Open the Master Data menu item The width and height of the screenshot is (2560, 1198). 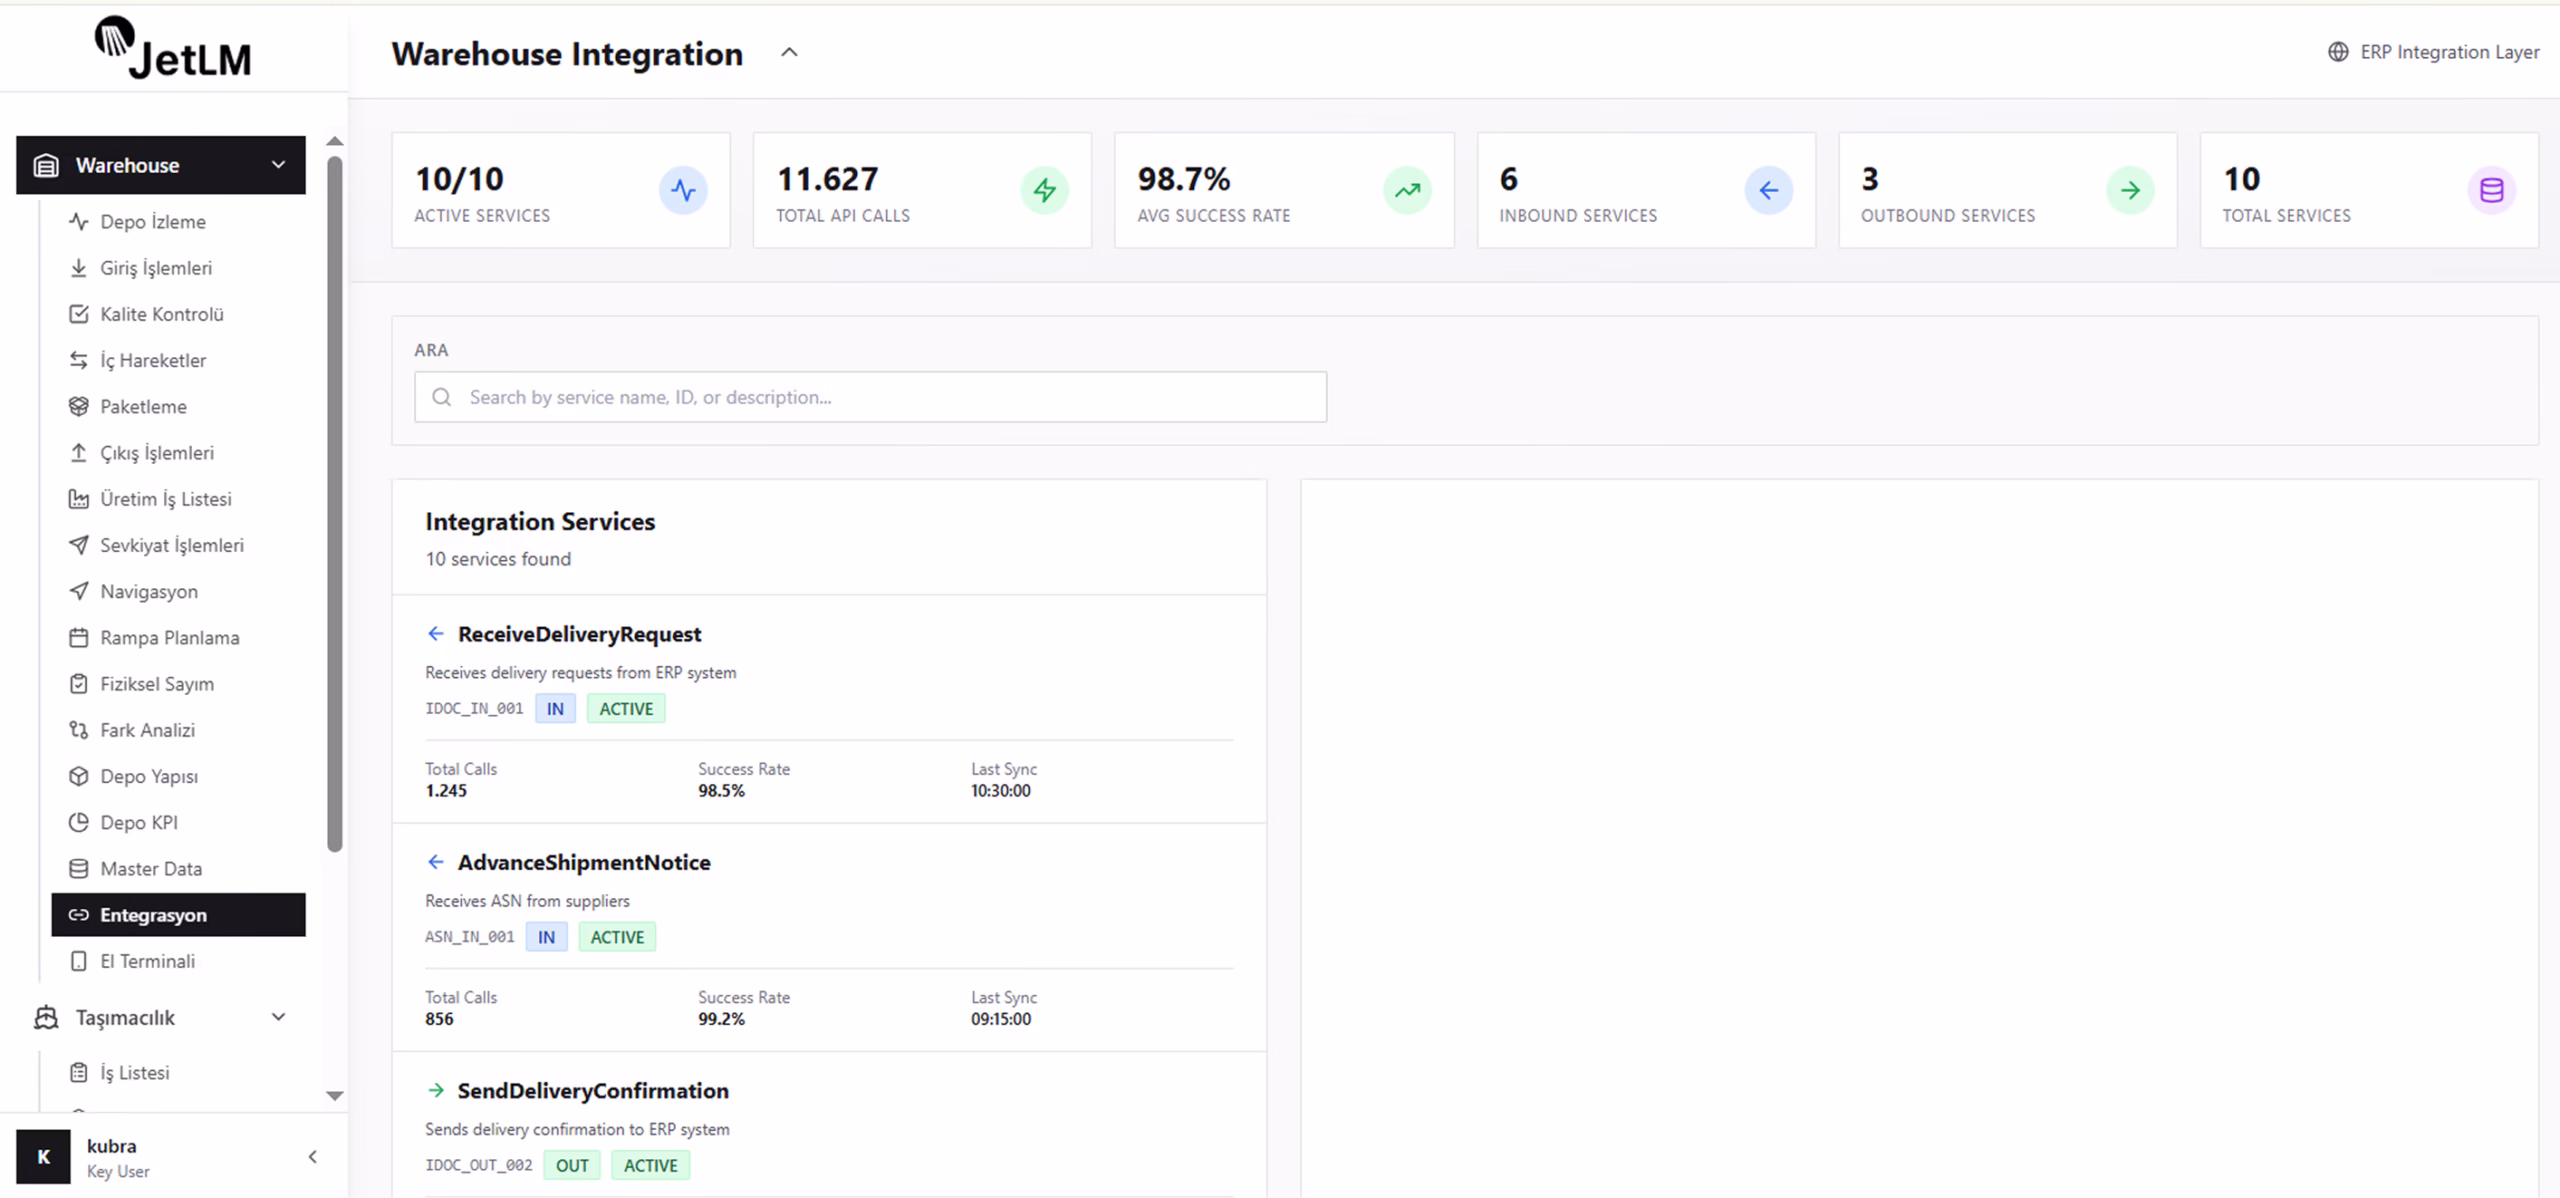[150, 869]
